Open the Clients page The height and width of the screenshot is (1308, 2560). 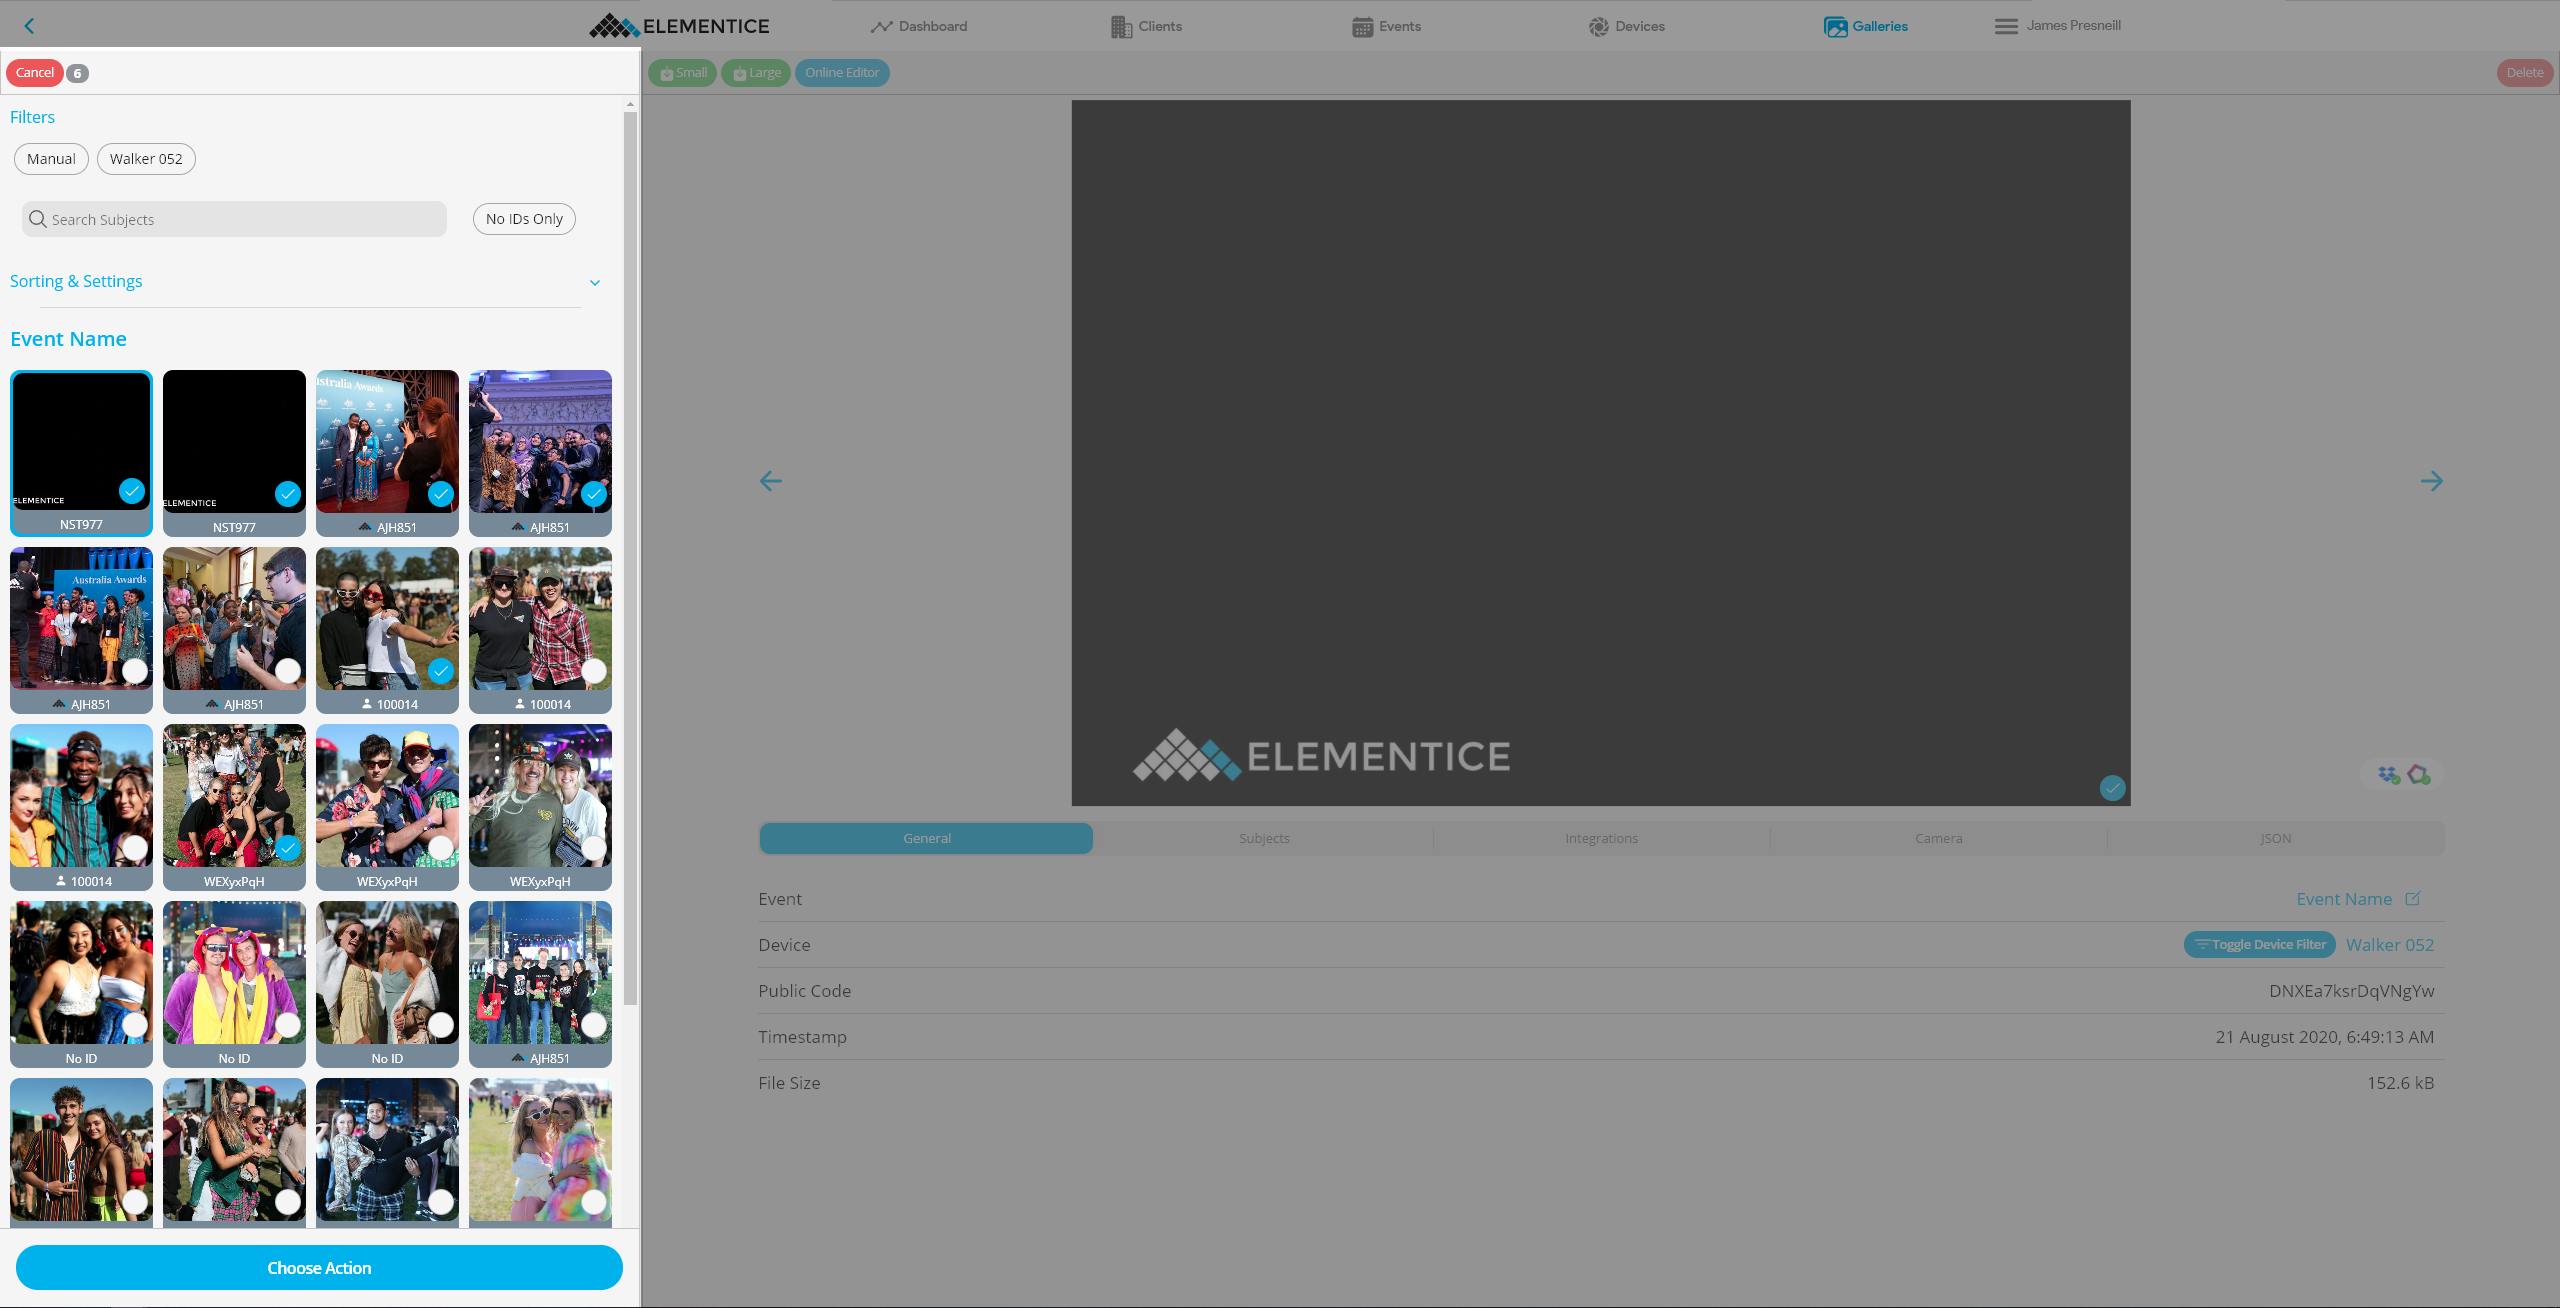pos(1146,26)
